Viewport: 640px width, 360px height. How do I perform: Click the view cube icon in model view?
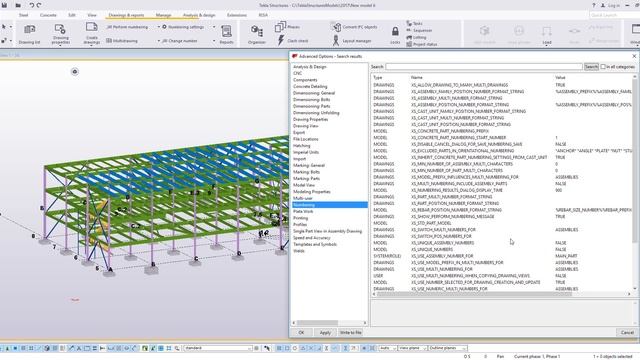tap(75, 72)
